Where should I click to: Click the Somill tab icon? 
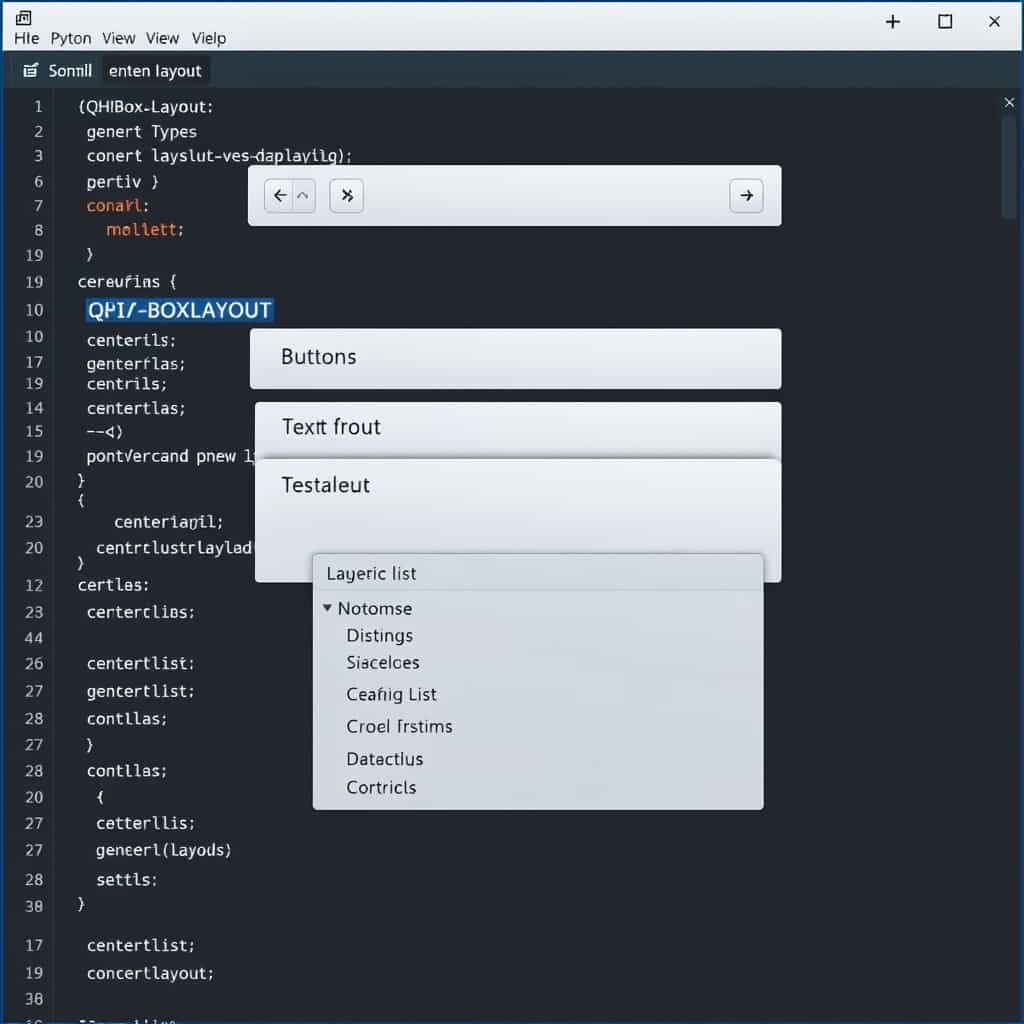(30, 71)
